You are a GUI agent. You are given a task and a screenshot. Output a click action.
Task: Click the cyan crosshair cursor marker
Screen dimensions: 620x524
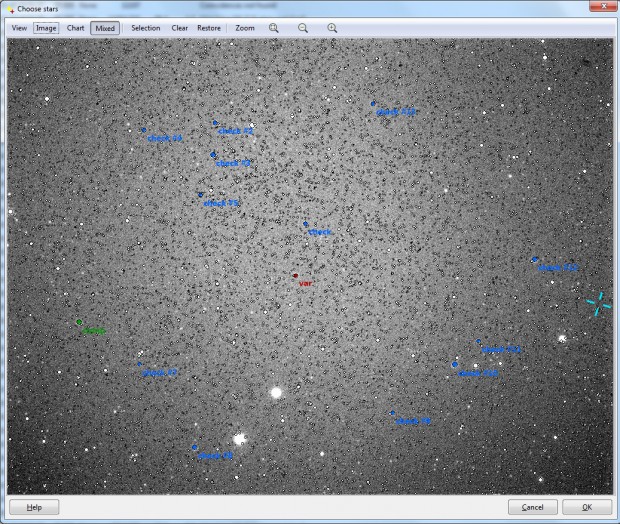[x=598, y=304]
